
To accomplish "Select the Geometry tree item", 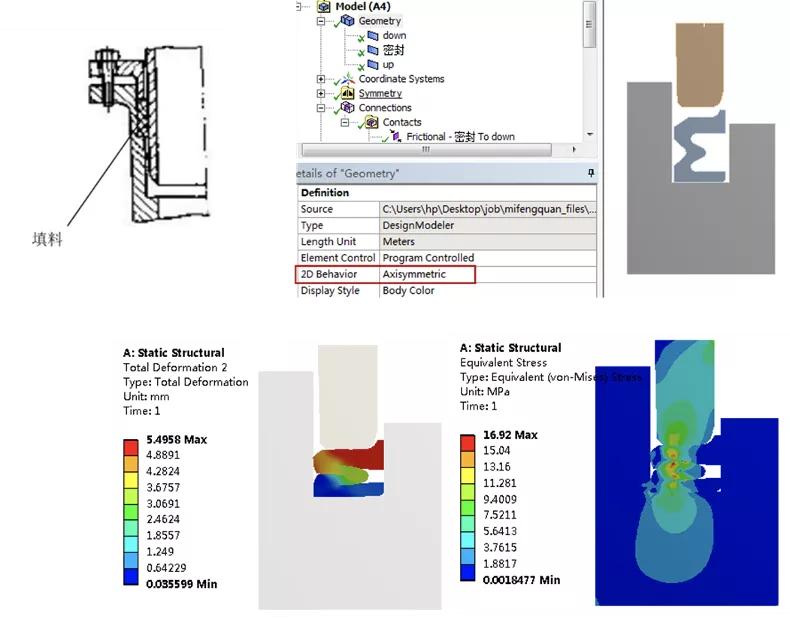I will pyautogui.click(x=379, y=21).
